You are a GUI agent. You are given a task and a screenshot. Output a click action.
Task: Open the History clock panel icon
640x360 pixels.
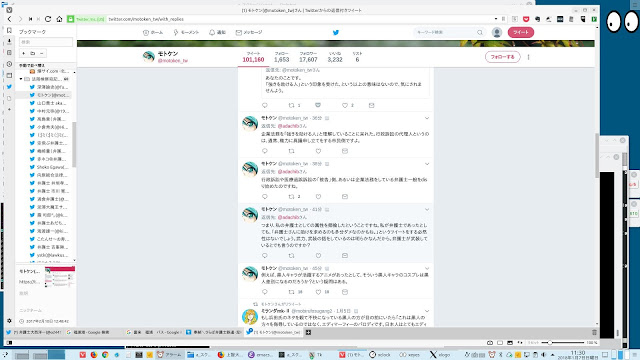[9, 64]
